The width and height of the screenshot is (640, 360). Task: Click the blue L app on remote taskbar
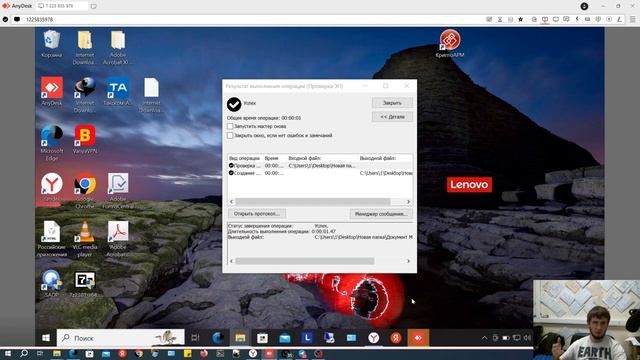point(307,338)
